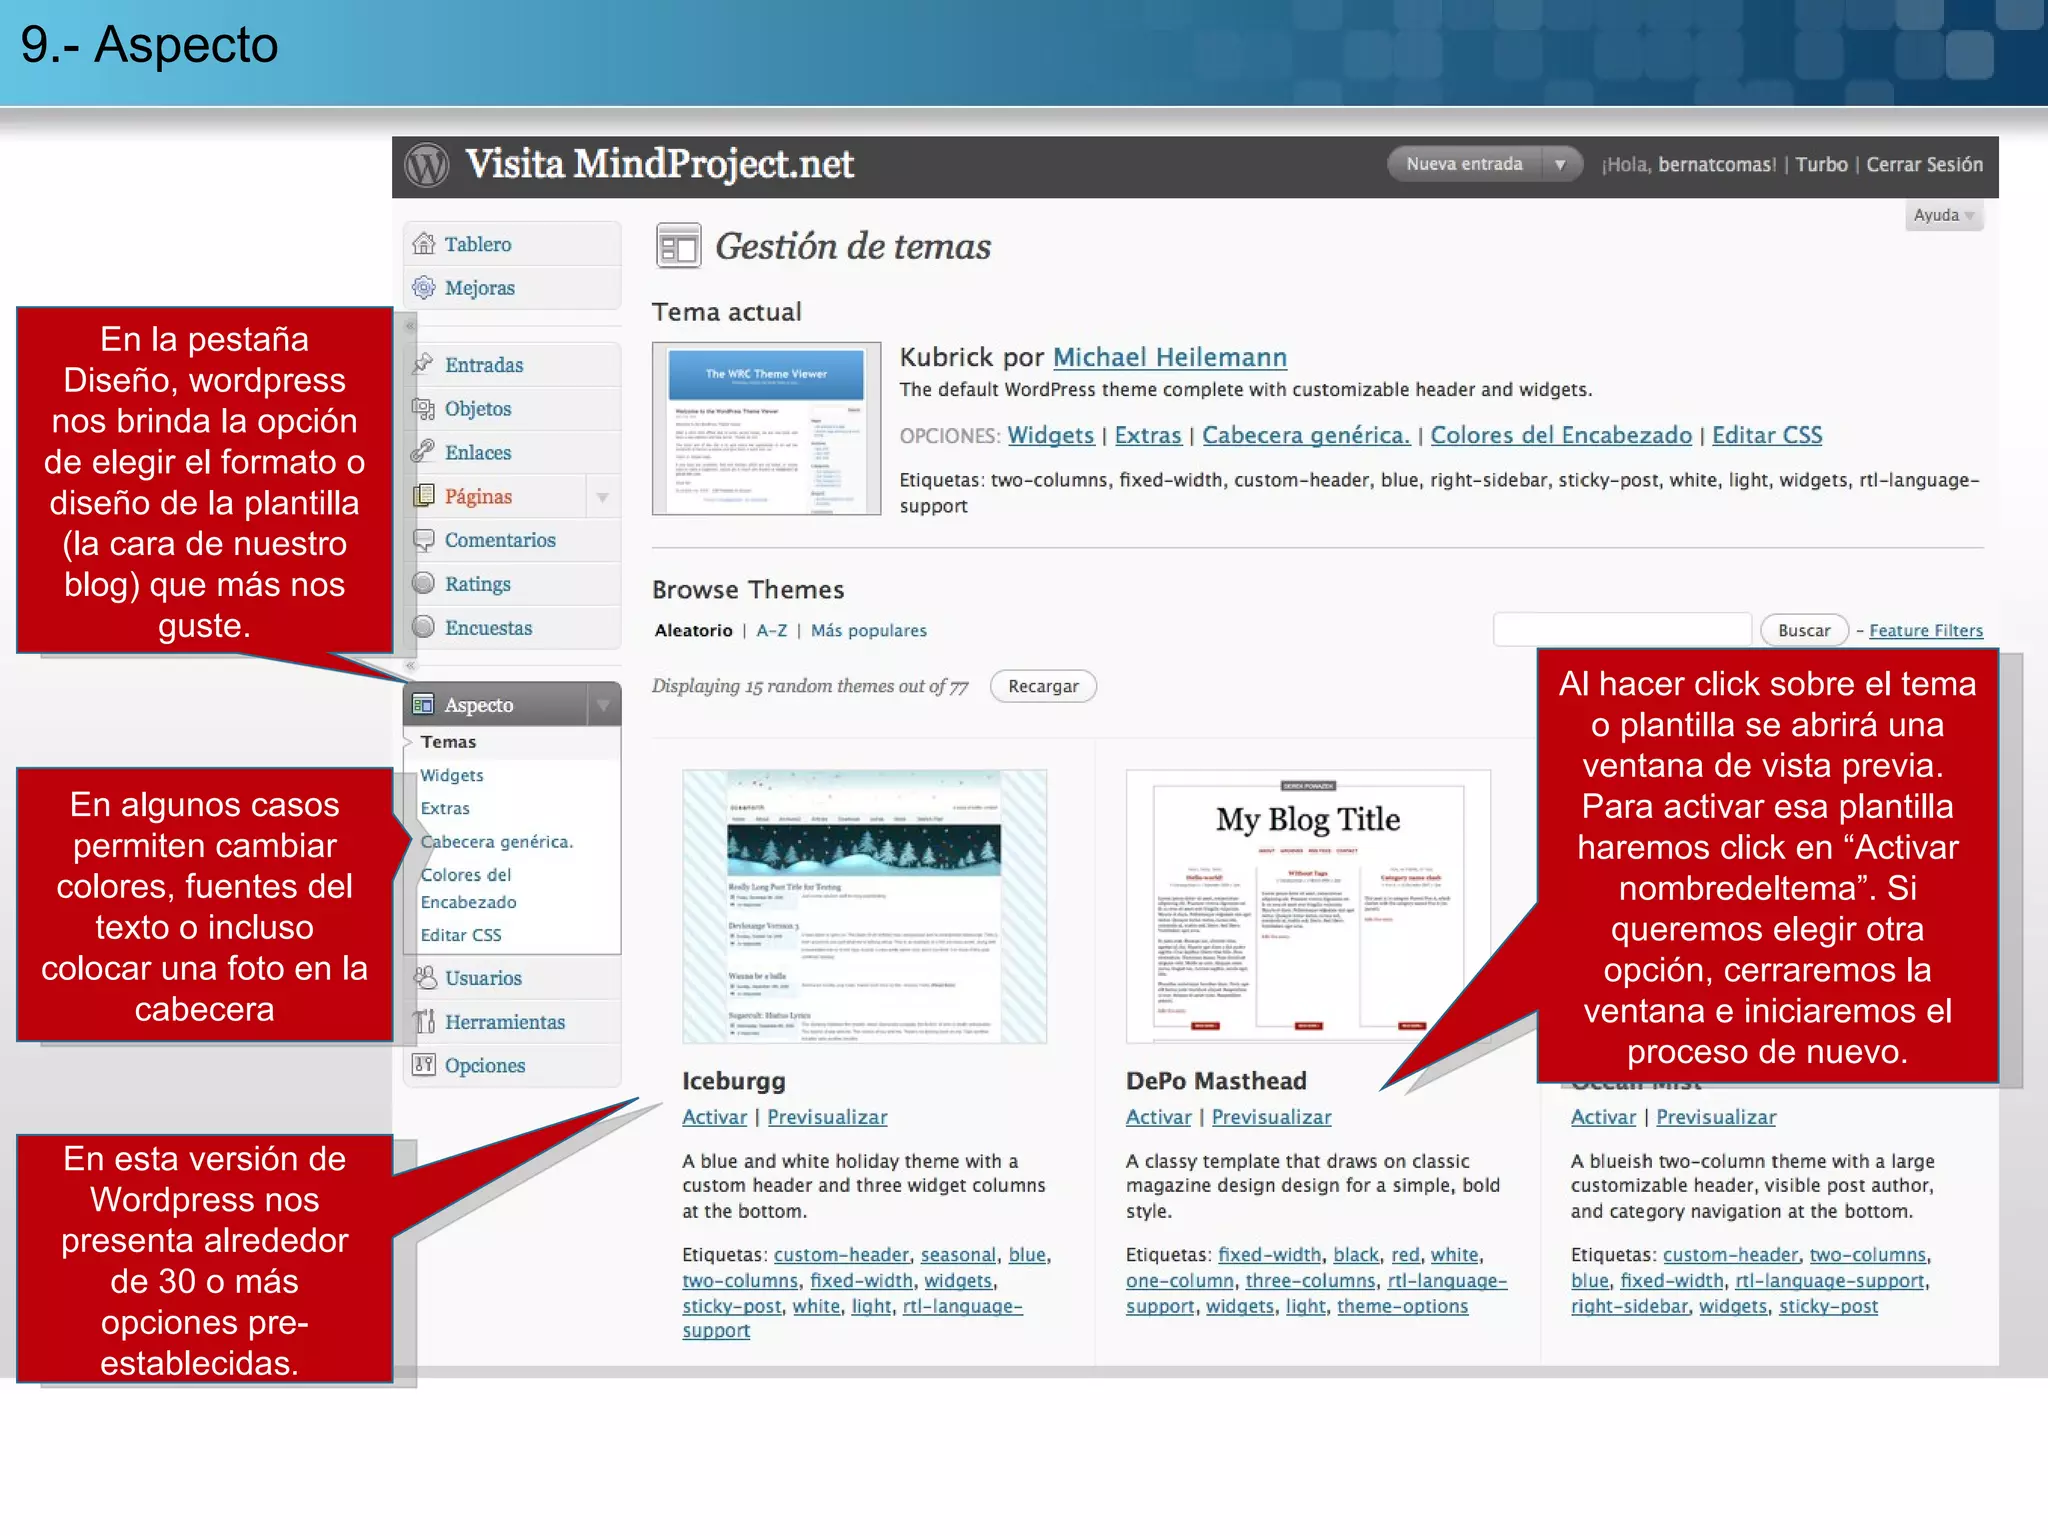Screen dimensions: 2048x1536
Task: Click the Opciones settings icon
Action: [x=425, y=1064]
